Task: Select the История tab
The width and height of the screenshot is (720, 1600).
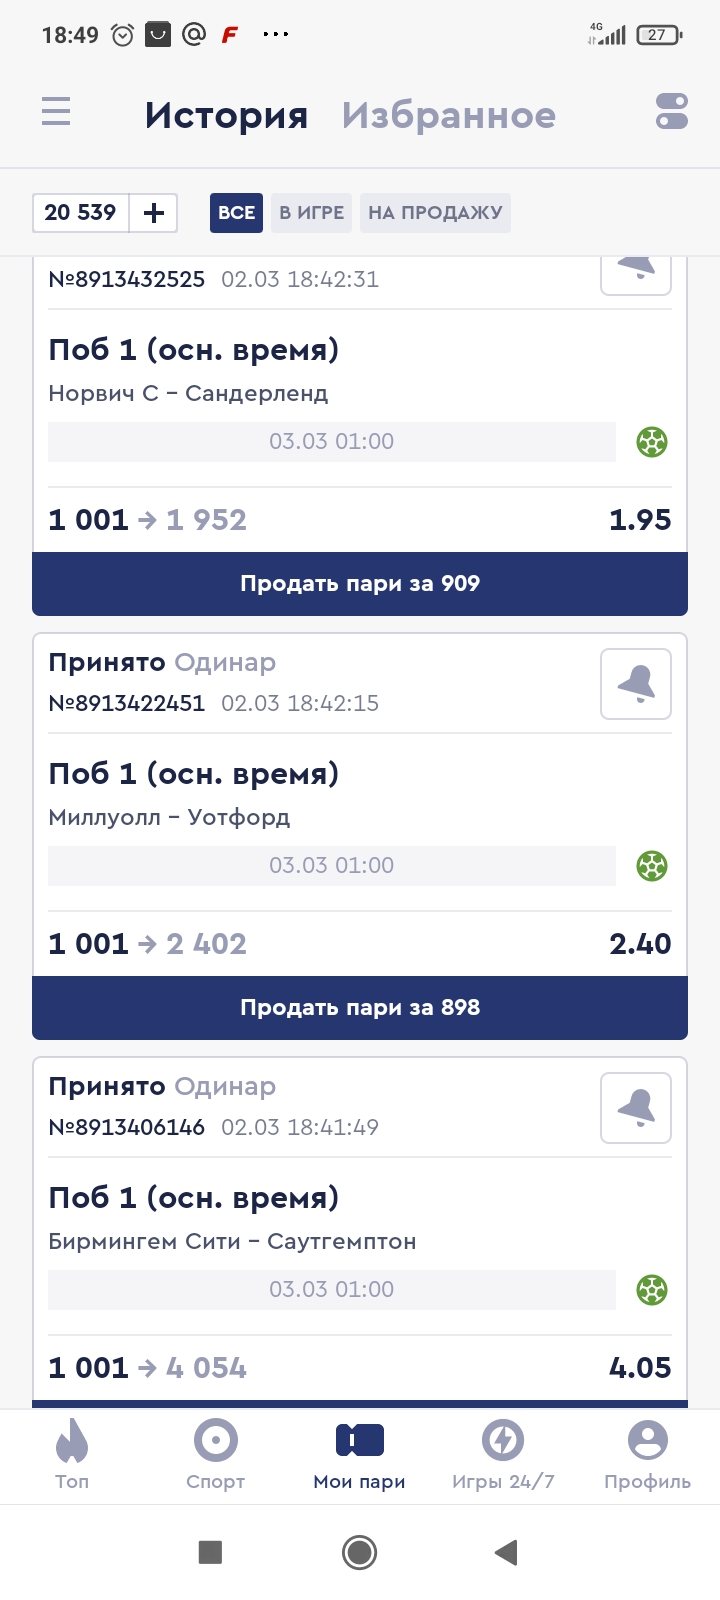Action: coord(226,116)
